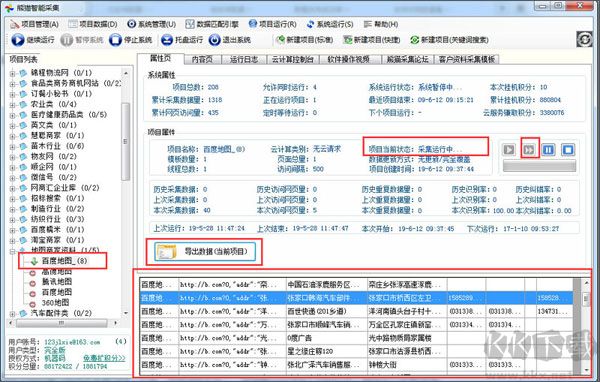
Task: Click the gray project run play button
Action: pos(509,149)
